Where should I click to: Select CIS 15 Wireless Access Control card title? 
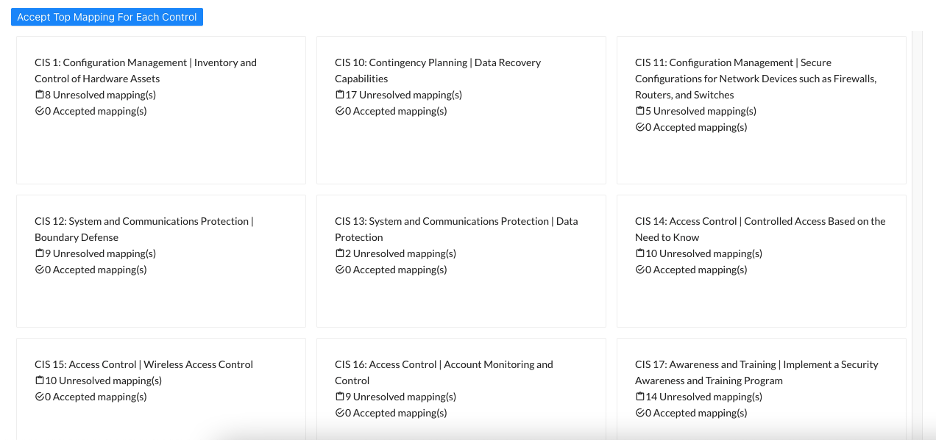click(144, 365)
